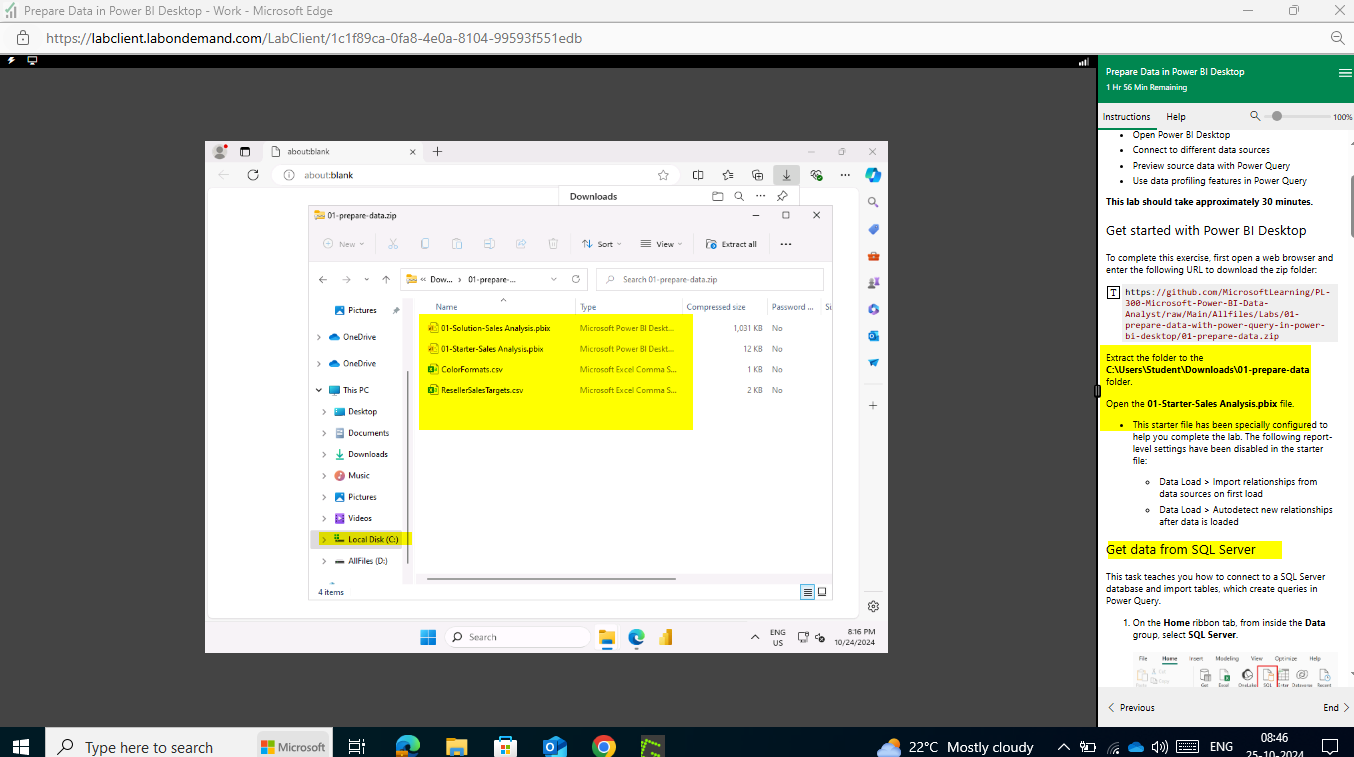The width and height of the screenshot is (1354, 757).
Task: Open Collections icon in inner Edge toolbar
Action: 757,174
